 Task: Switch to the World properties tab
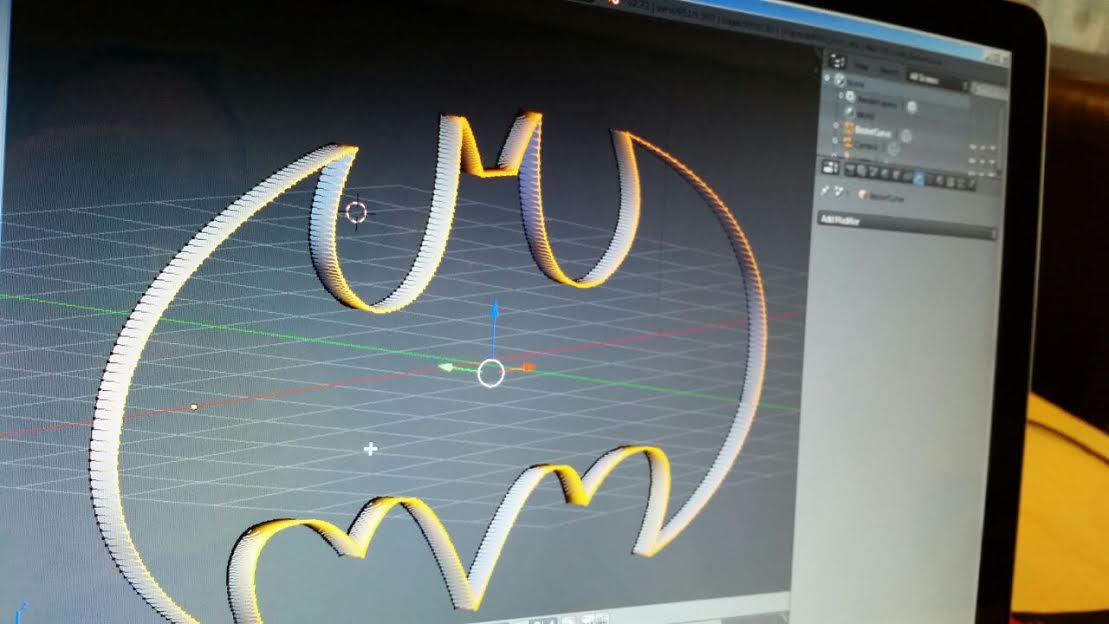pyautogui.click(x=885, y=173)
